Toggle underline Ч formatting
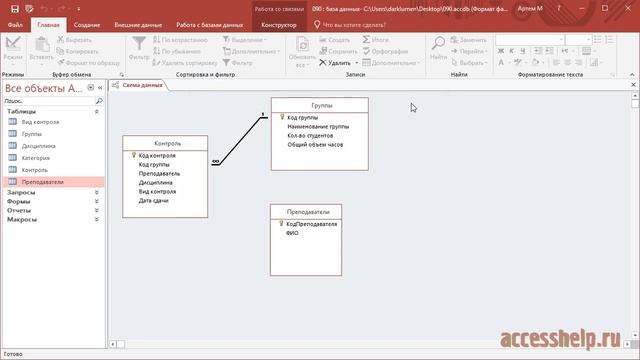 (x=522, y=51)
